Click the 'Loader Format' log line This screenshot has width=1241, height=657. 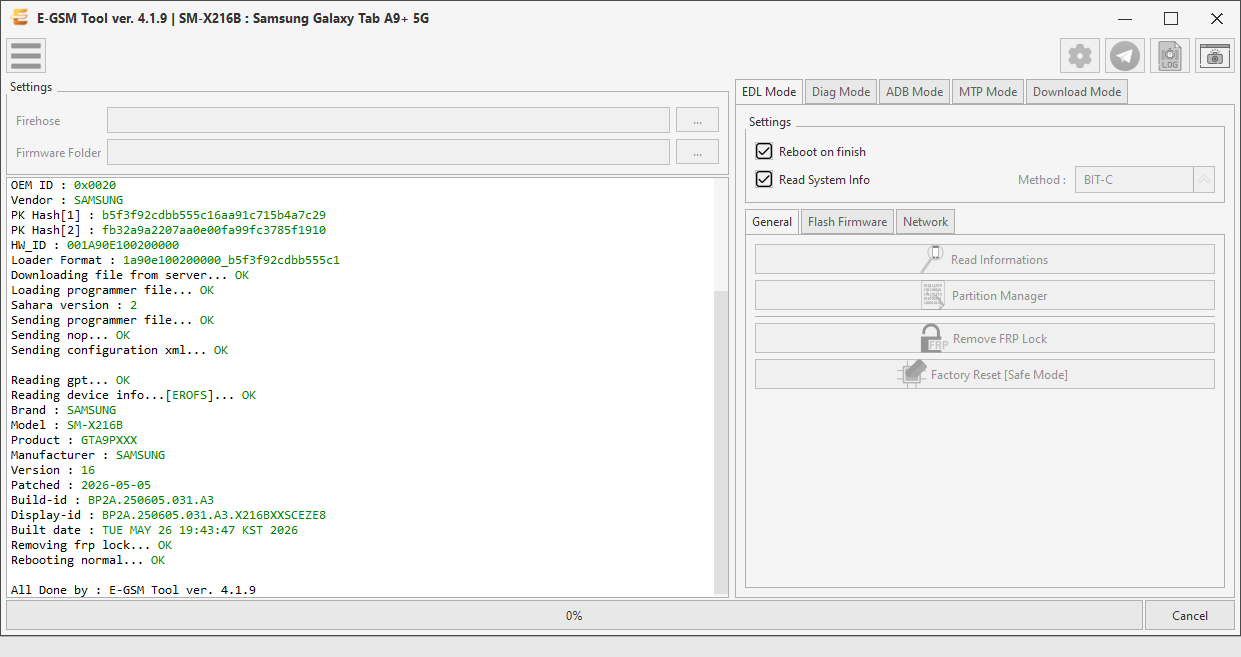point(175,260)
